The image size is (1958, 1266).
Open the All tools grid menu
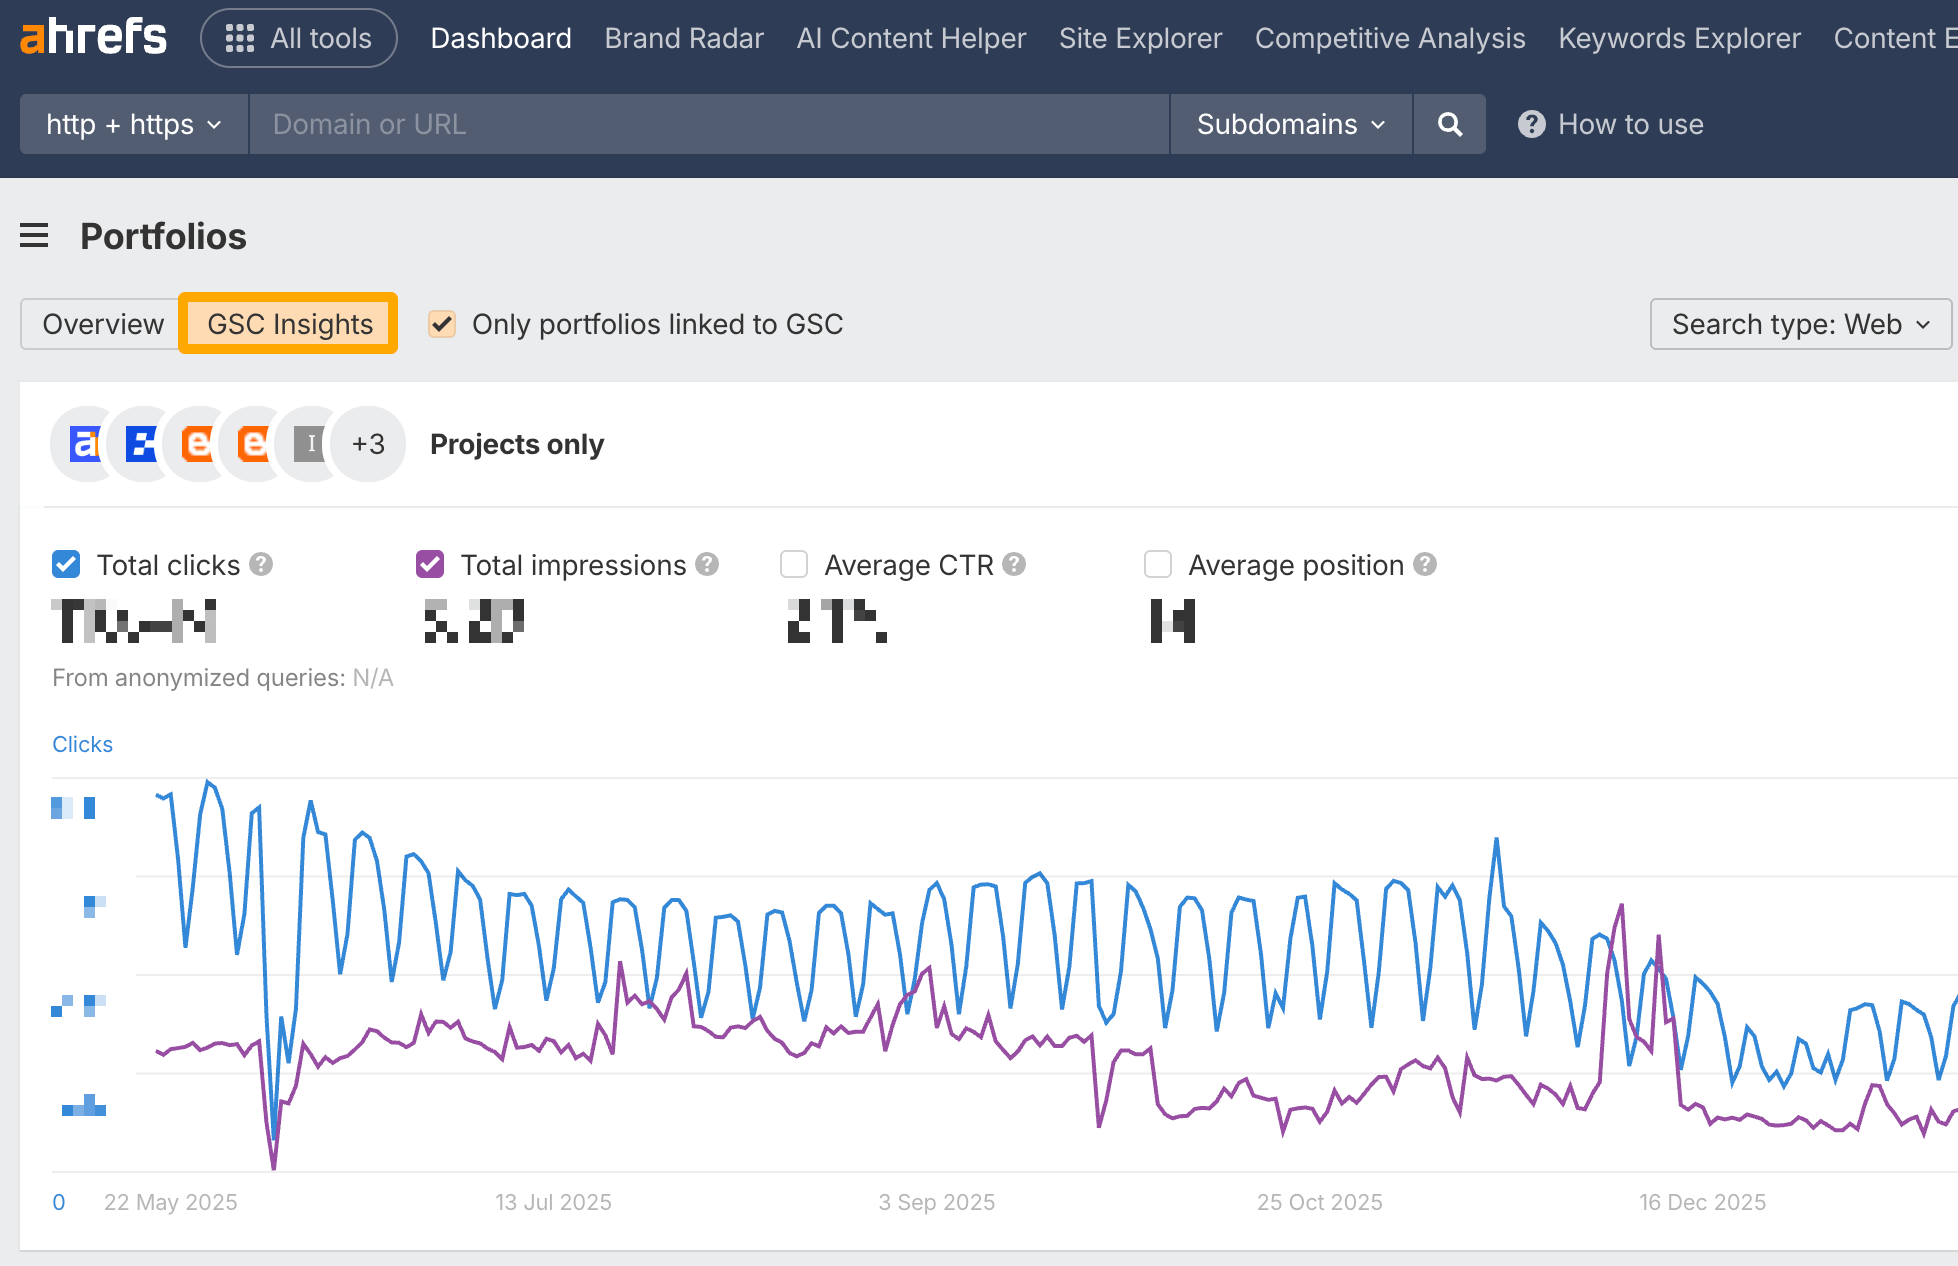pyautogui.click(x=299, y=38)
